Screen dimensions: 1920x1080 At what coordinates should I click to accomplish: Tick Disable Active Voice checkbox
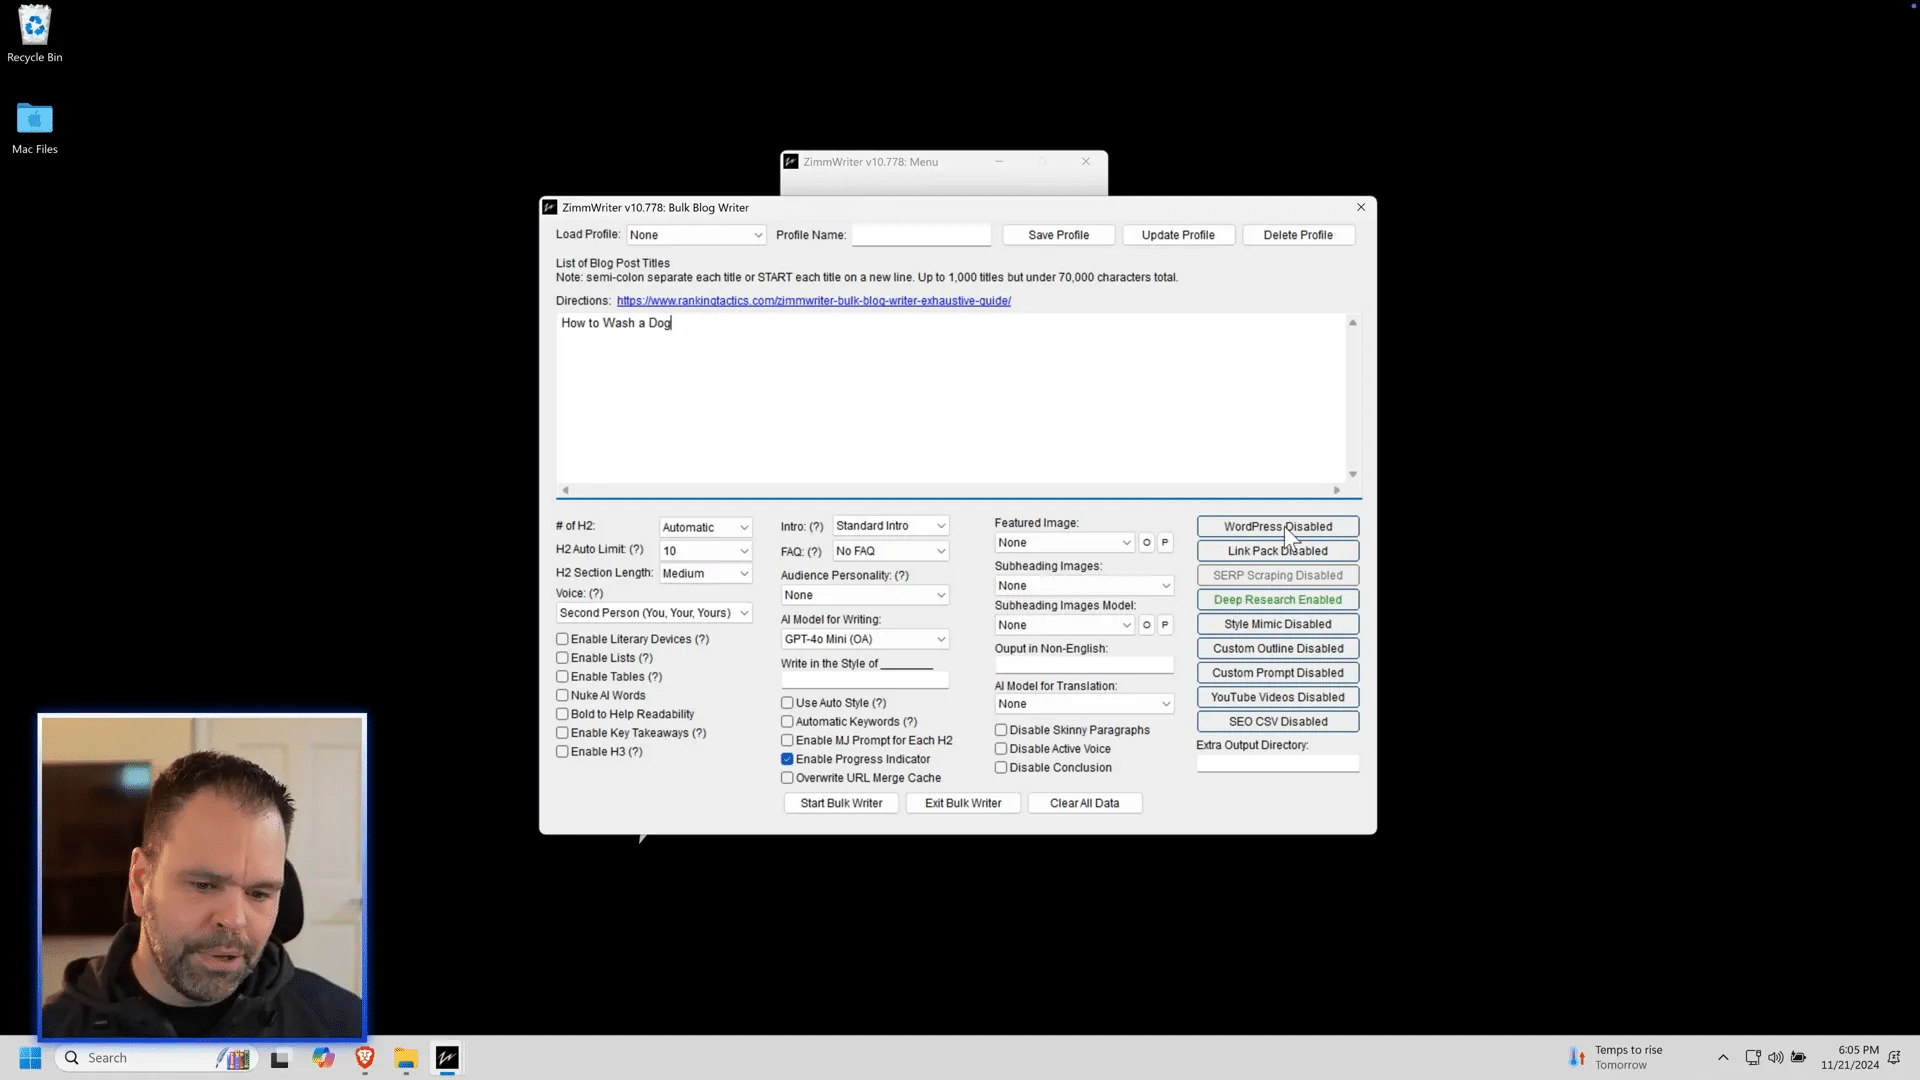coord(1001,749)
